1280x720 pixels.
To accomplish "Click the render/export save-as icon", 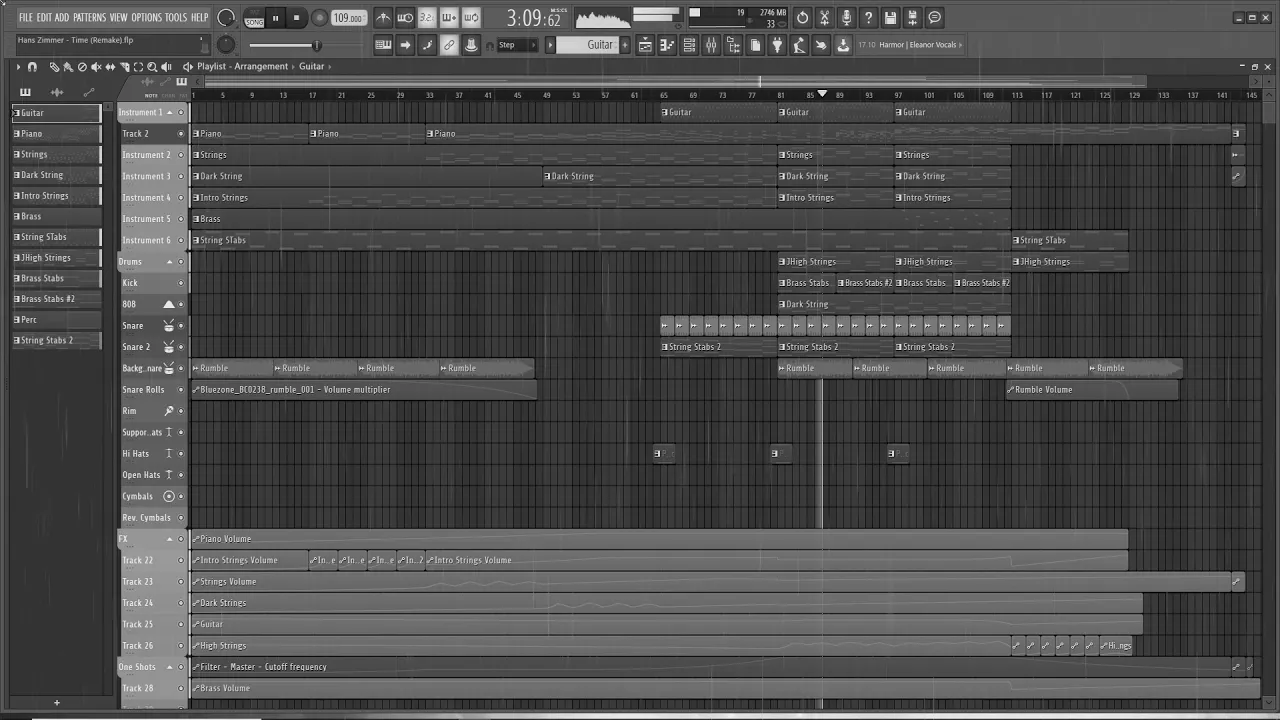I will (x=912, y=18).
